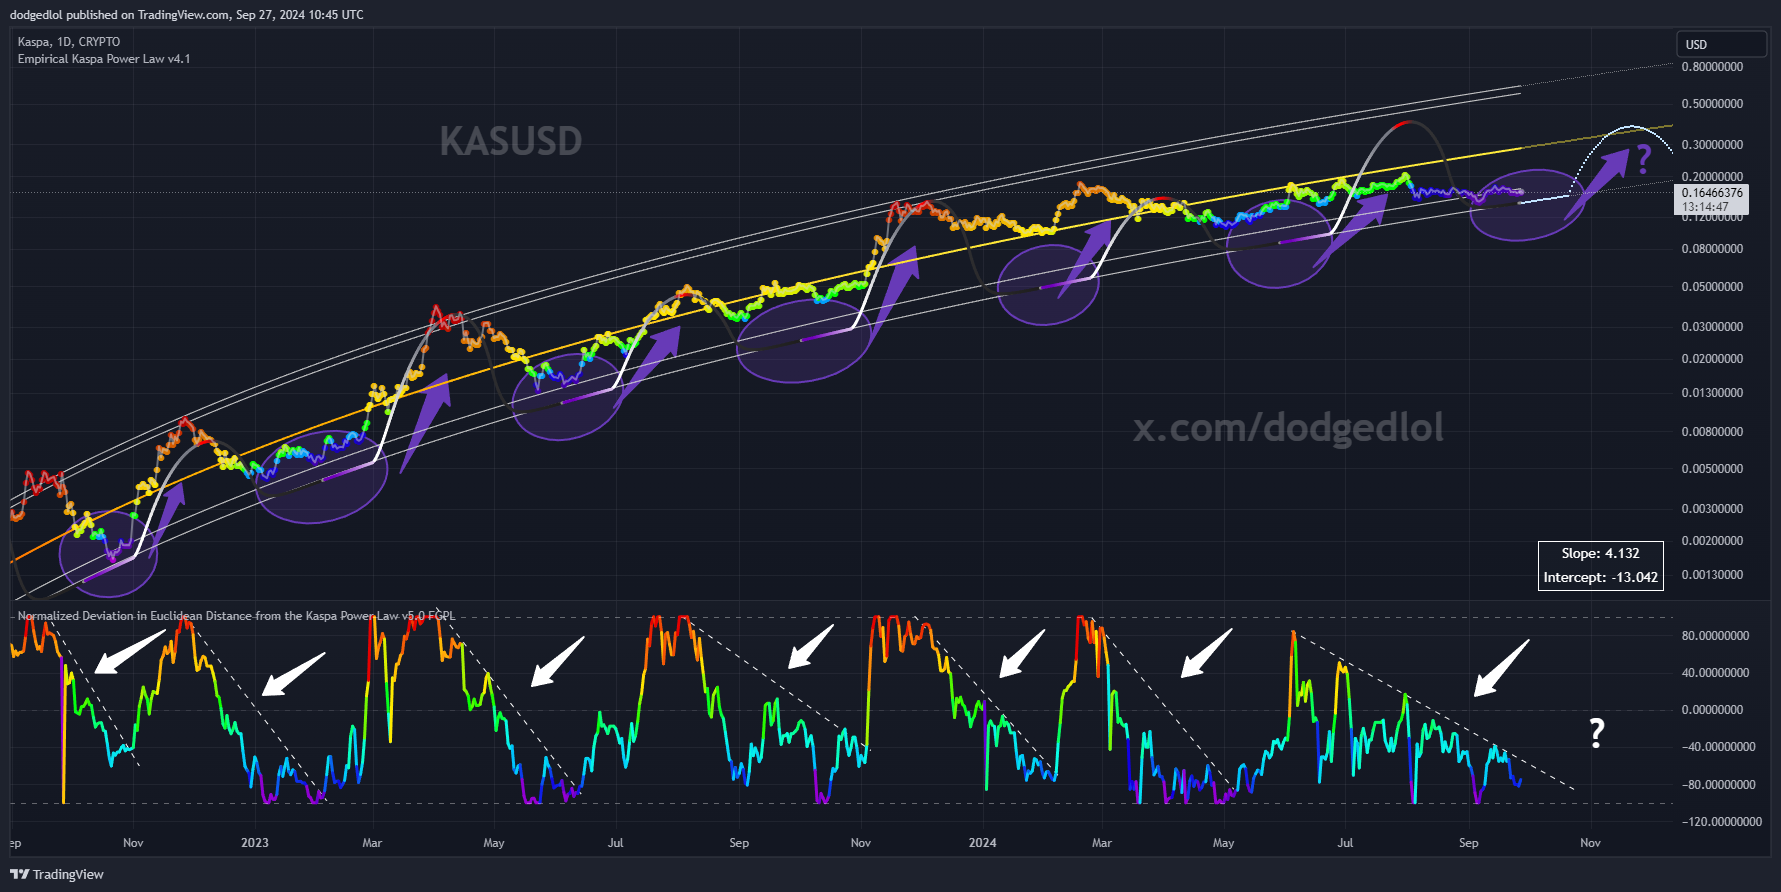Click the Slope: 4.132 value
This screenshot has width=1781, height=892.
[1600, 553]
